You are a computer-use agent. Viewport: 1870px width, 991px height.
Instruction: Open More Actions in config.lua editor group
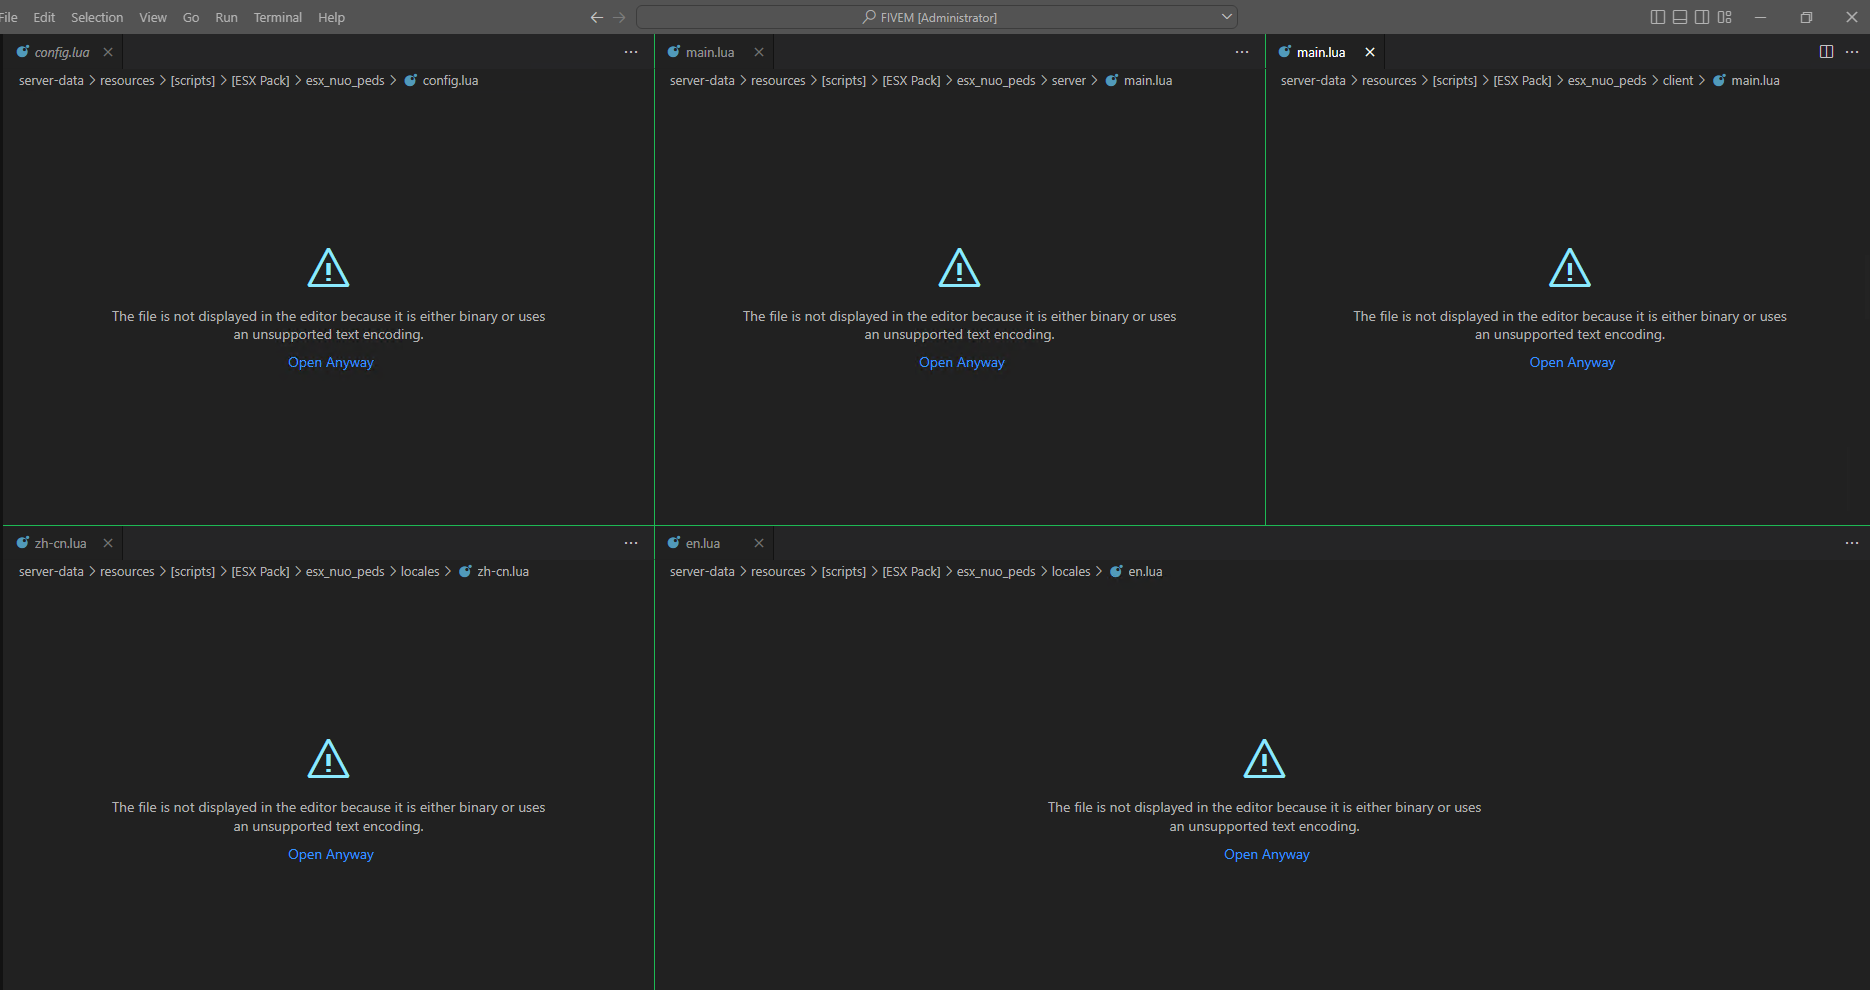point(631,52)
